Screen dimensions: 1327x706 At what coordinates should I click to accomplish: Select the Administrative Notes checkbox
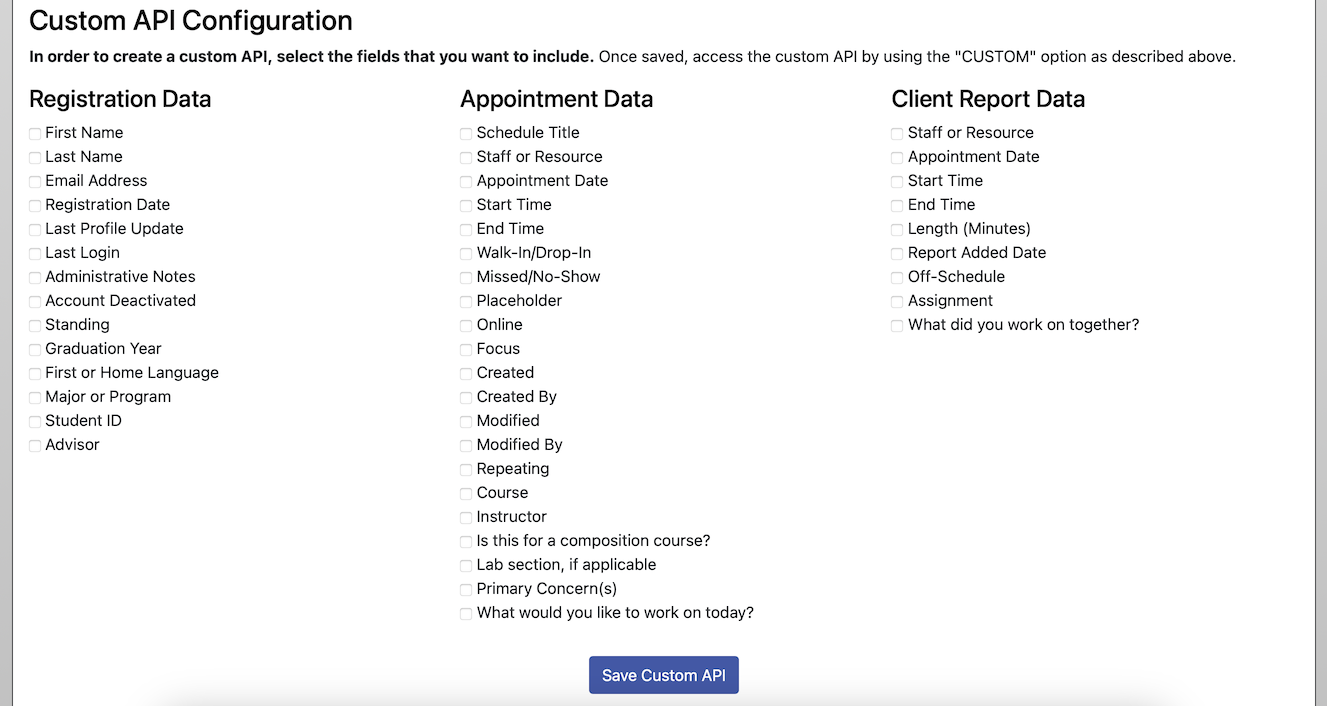(35, 277)
